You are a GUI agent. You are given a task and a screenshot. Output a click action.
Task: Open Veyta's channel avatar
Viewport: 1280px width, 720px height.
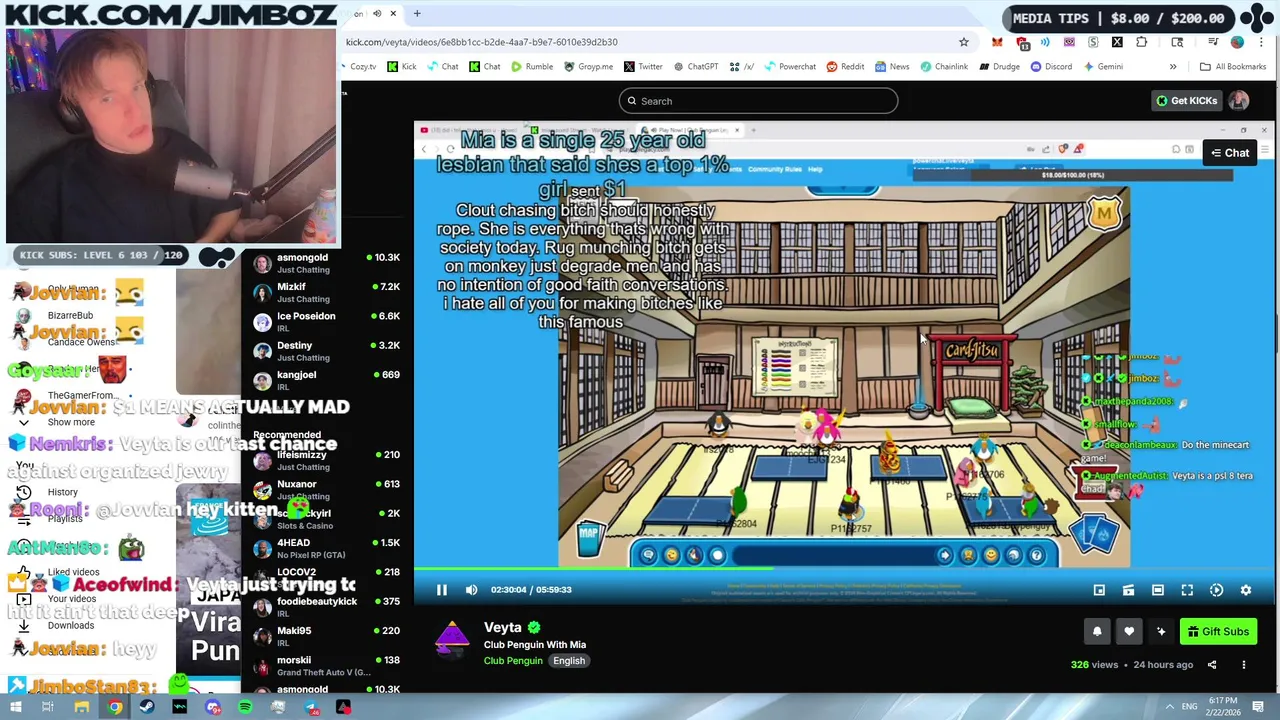[x=452, y=639]
